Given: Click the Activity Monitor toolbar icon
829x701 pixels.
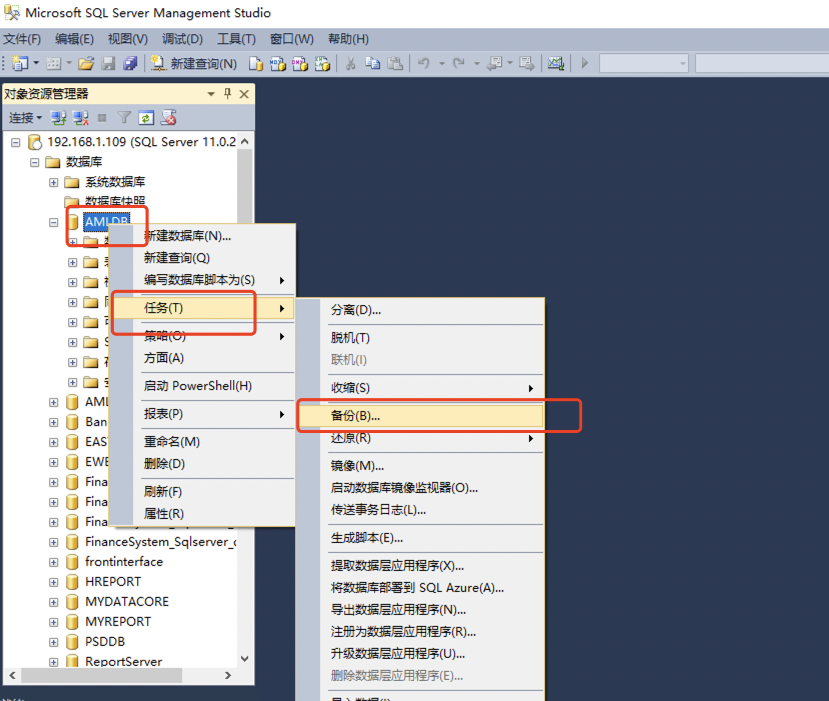Looking at the screenshot, I should 556,63.
